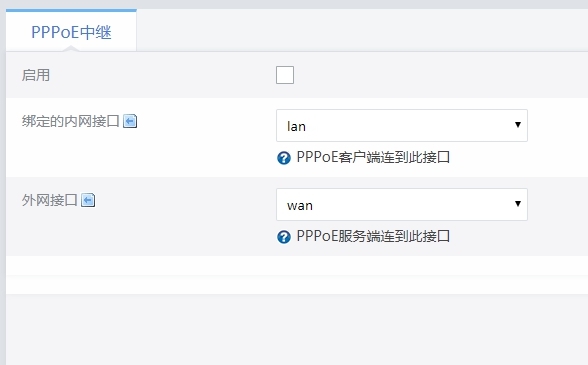Click the 外网接口 label
Viewport: 588px width, 365px height.
50,200
